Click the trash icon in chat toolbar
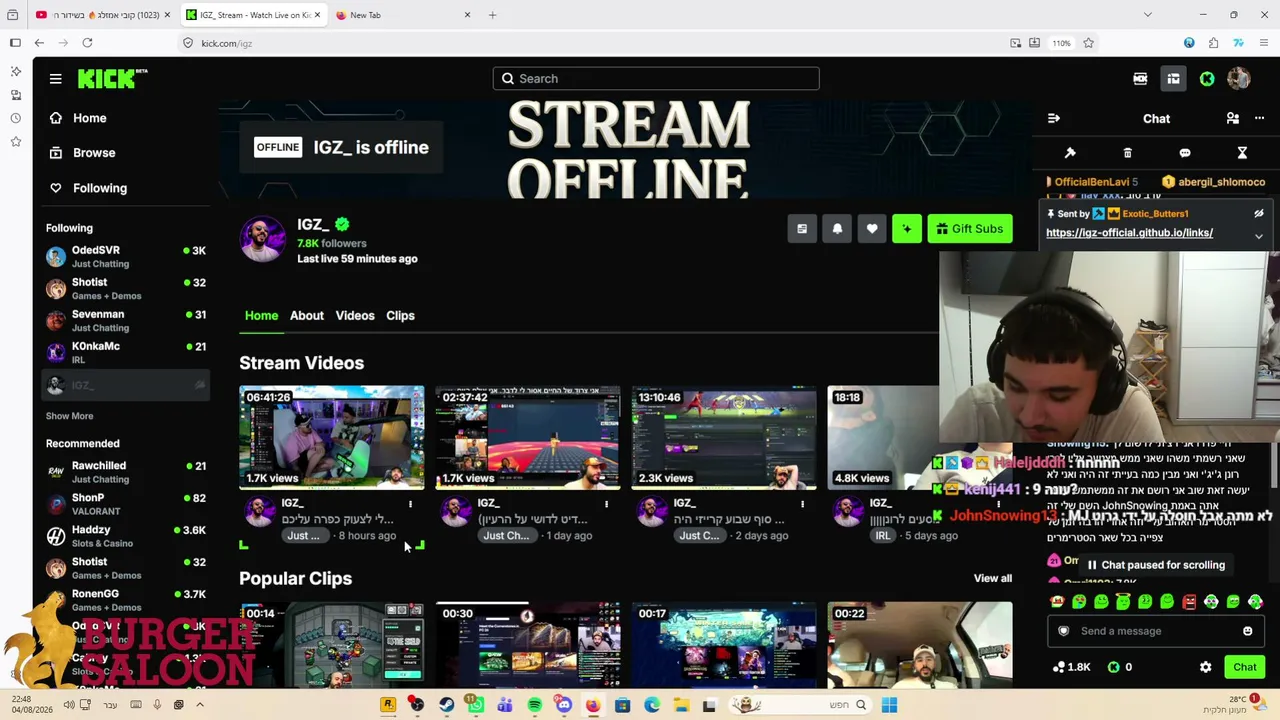The image size is (1280, 720). click(x=1127, y=153)
